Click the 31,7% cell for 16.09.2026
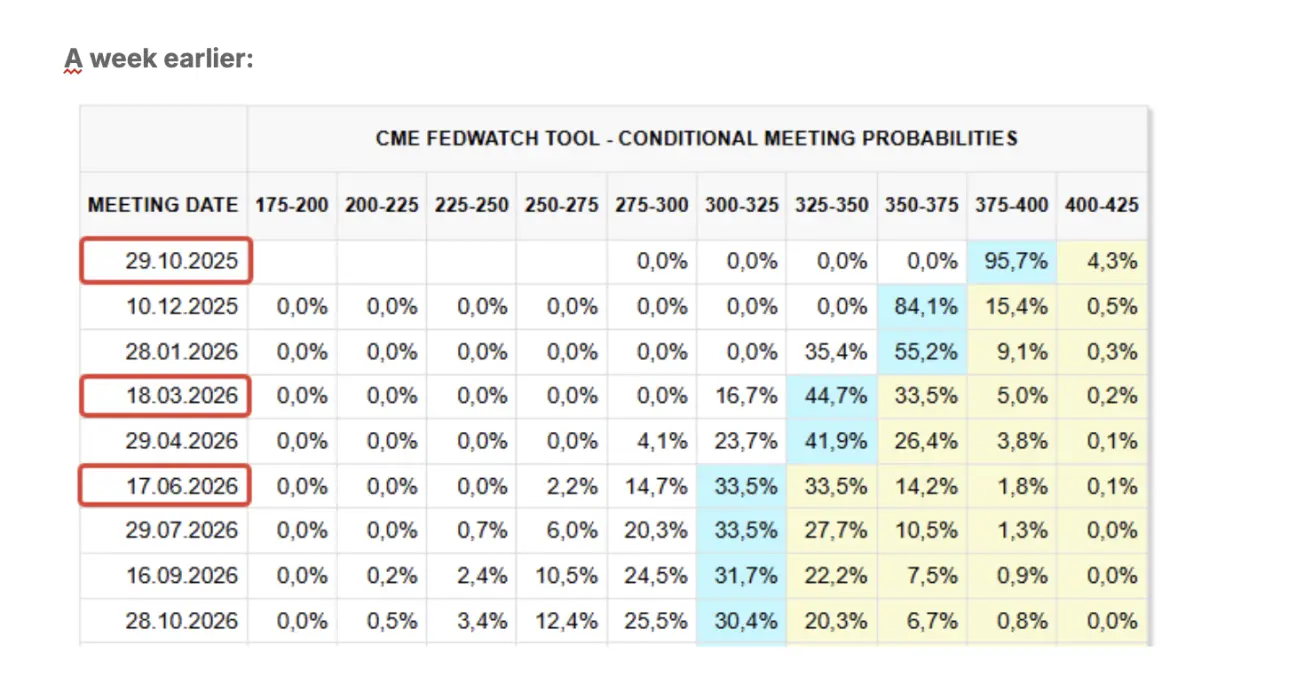Viewport: 1312px width, 699px height. [742, 576]
